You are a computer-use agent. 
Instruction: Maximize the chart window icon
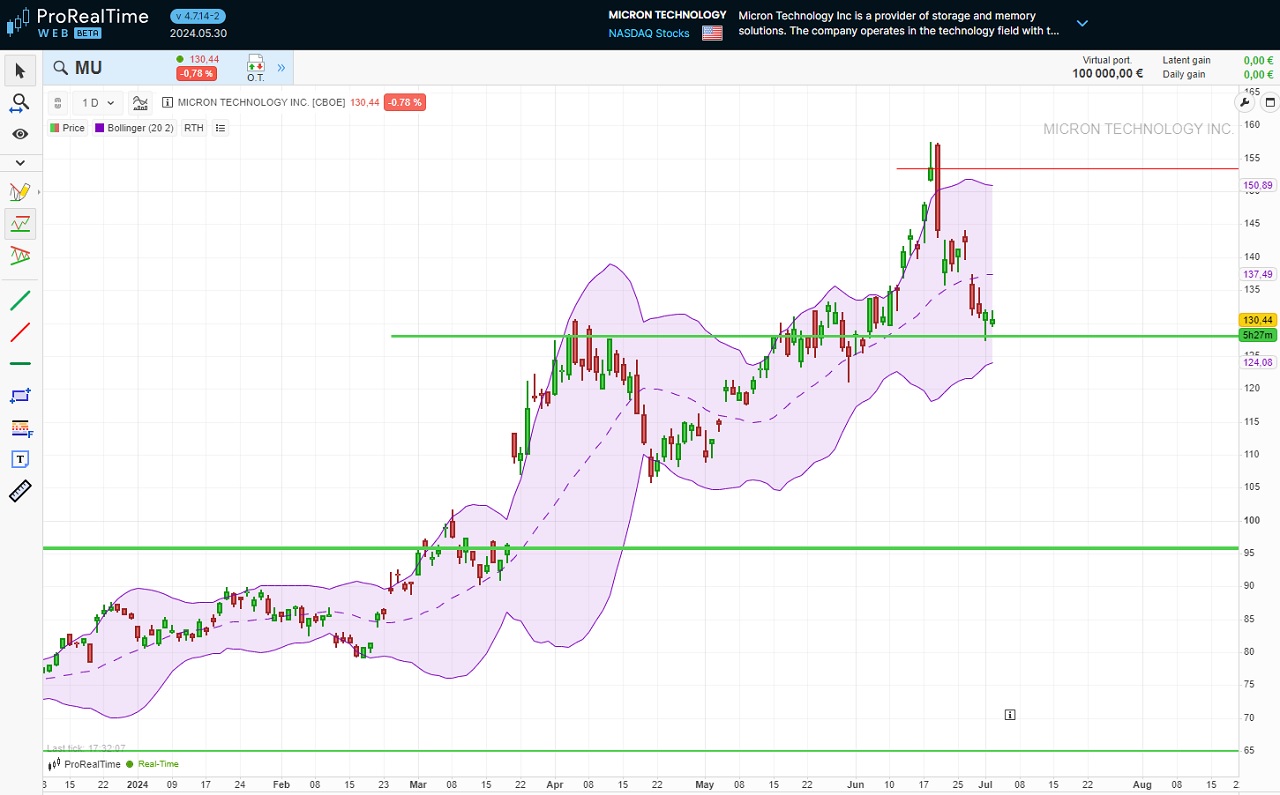click(1270, 102)
